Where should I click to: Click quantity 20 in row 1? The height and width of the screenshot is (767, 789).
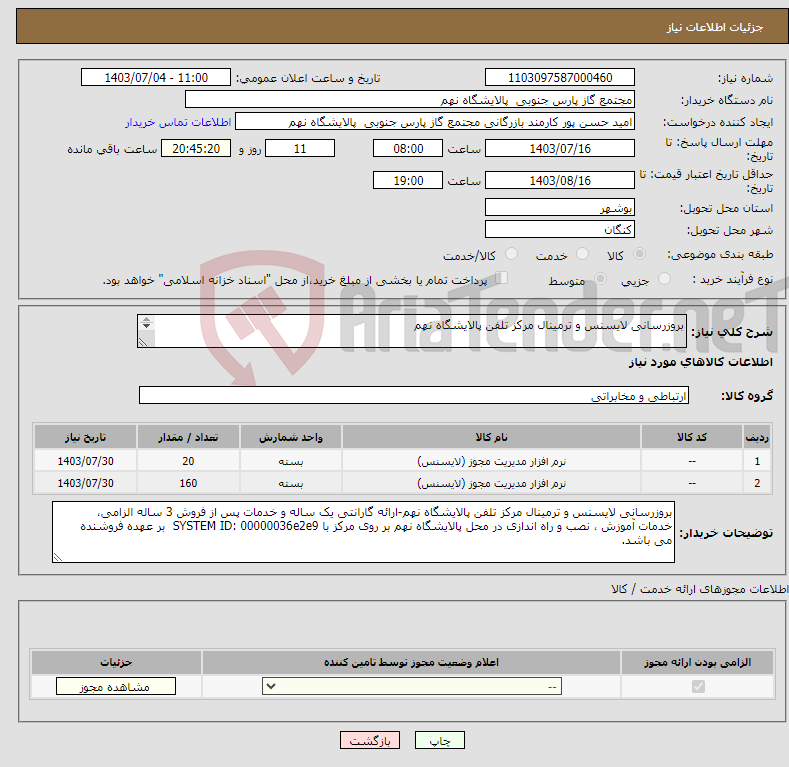pos(188,461)
